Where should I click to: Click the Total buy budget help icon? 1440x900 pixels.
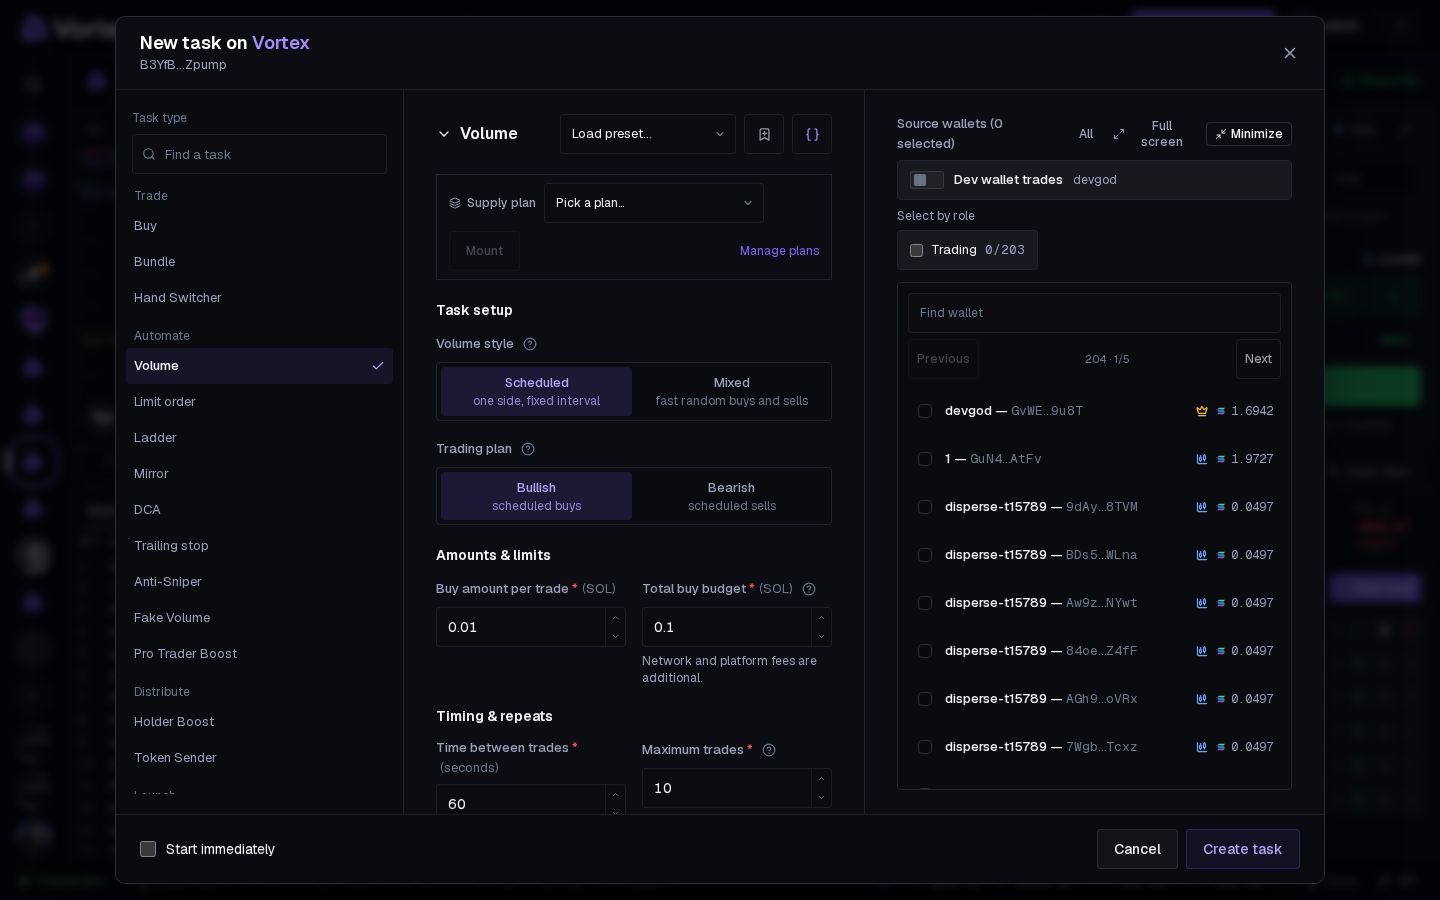(809, 589)
